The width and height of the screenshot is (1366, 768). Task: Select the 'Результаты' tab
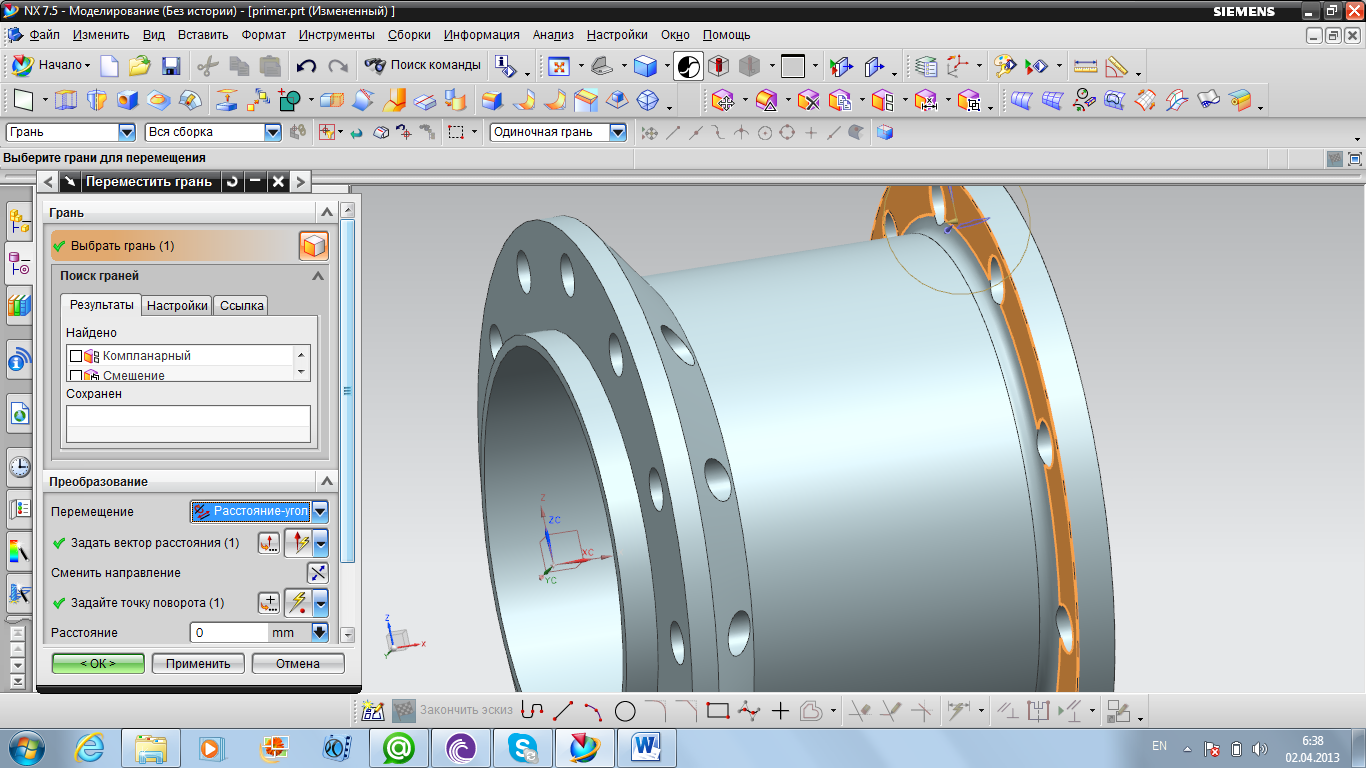101,305
